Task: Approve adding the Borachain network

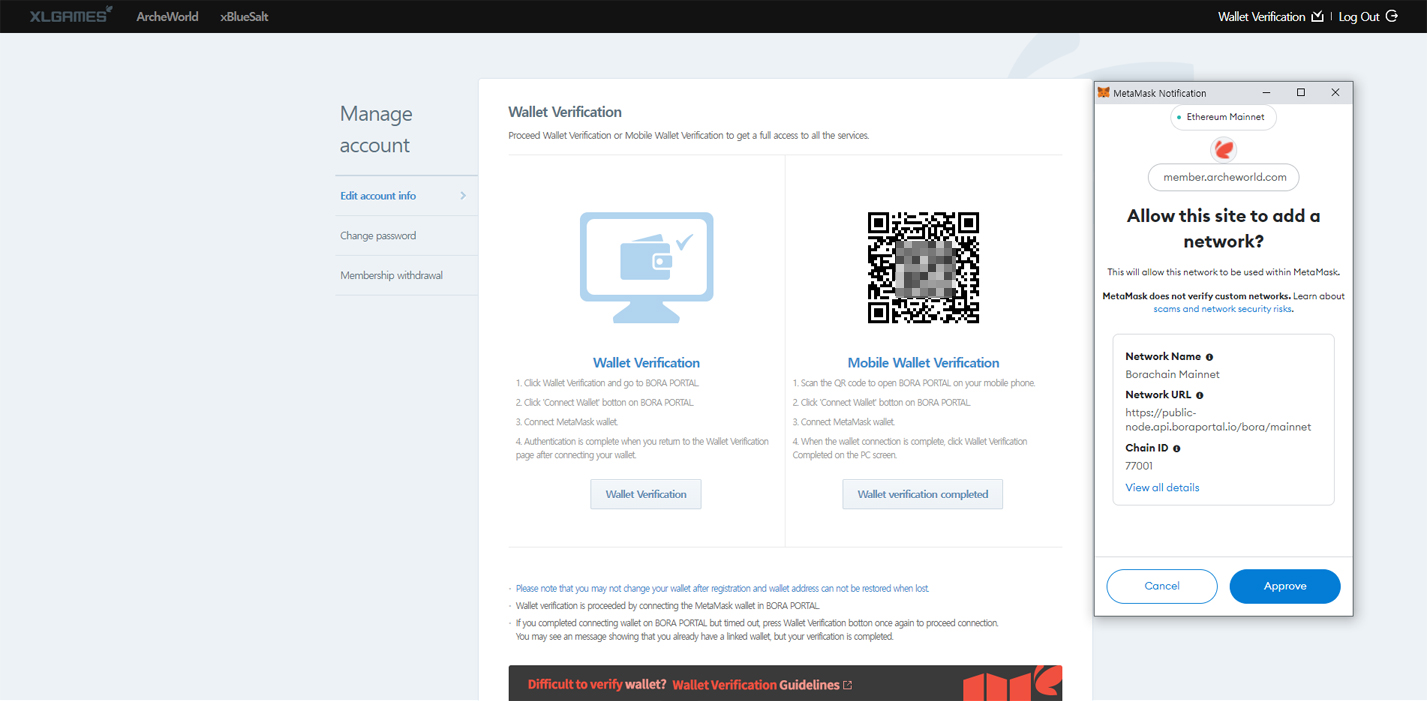Action: coord(1285,586)
